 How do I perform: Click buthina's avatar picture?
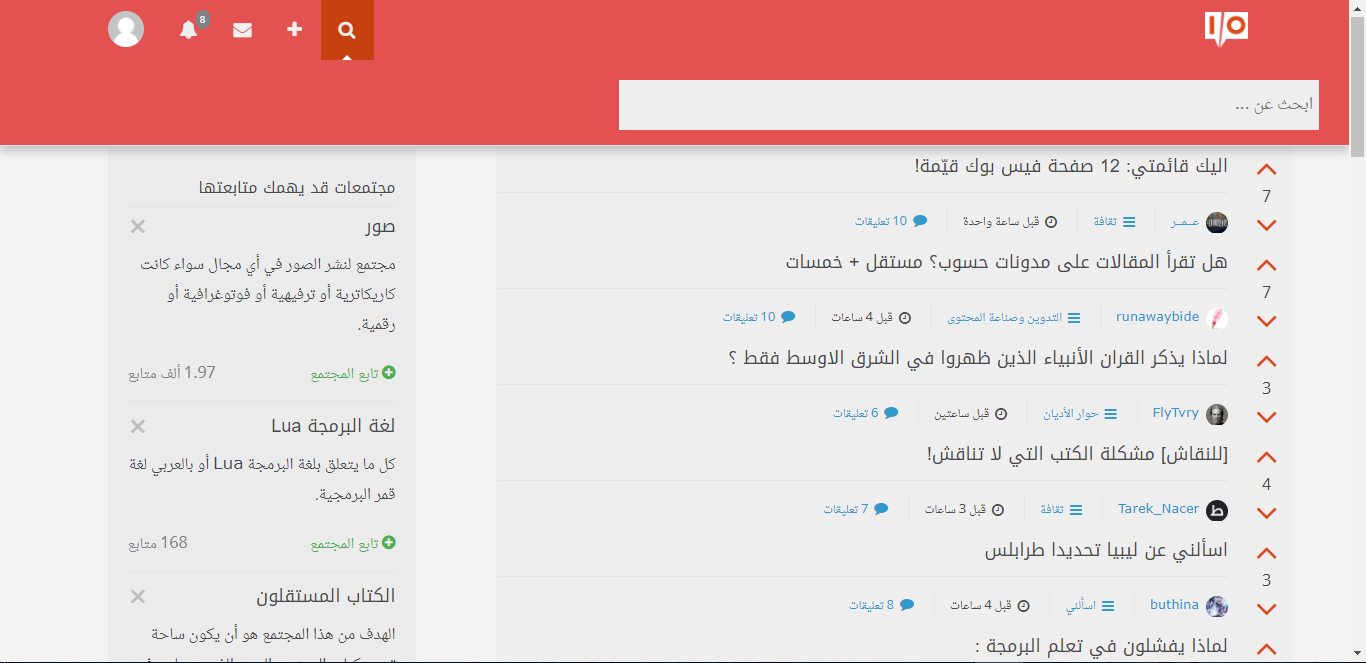1217,606
